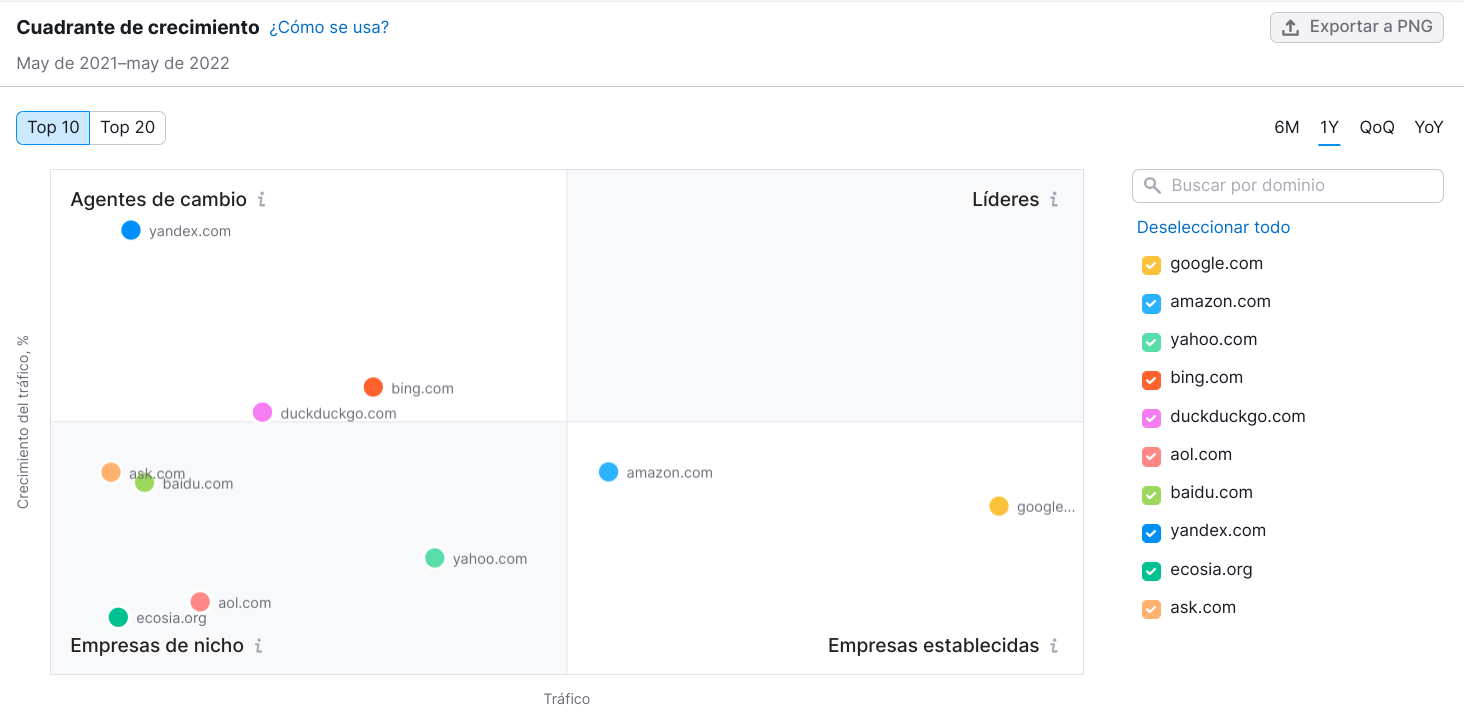Select the yahoo.com green chart dot
Viewport: 1464px width, 725px height.
(434, 558)
